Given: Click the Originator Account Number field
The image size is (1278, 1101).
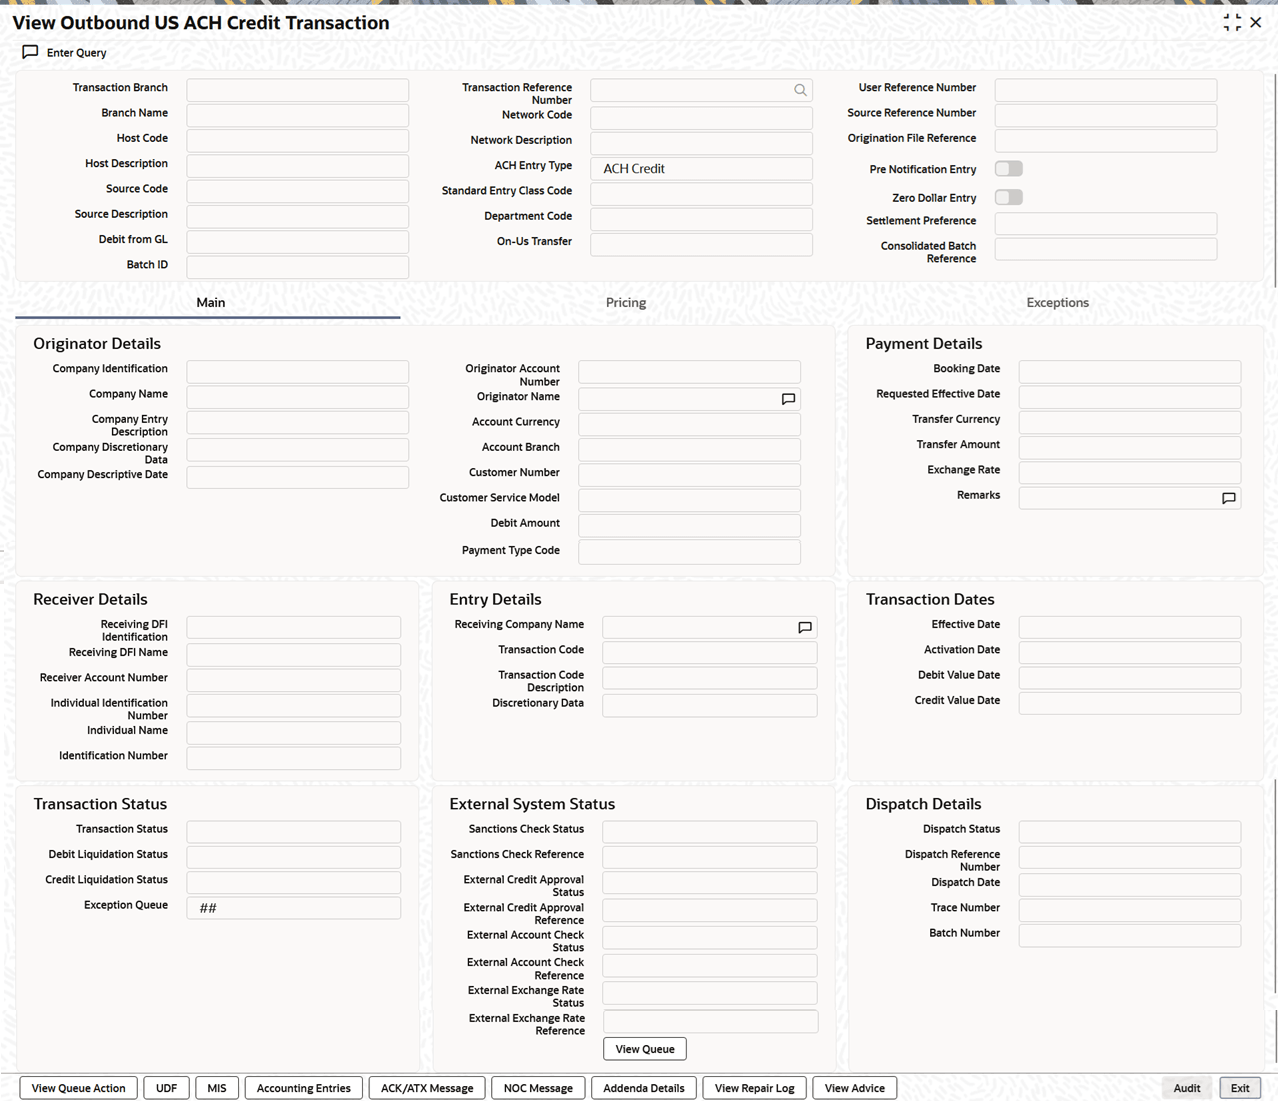Looking at the screenshot, I should [x=689, y=371].
